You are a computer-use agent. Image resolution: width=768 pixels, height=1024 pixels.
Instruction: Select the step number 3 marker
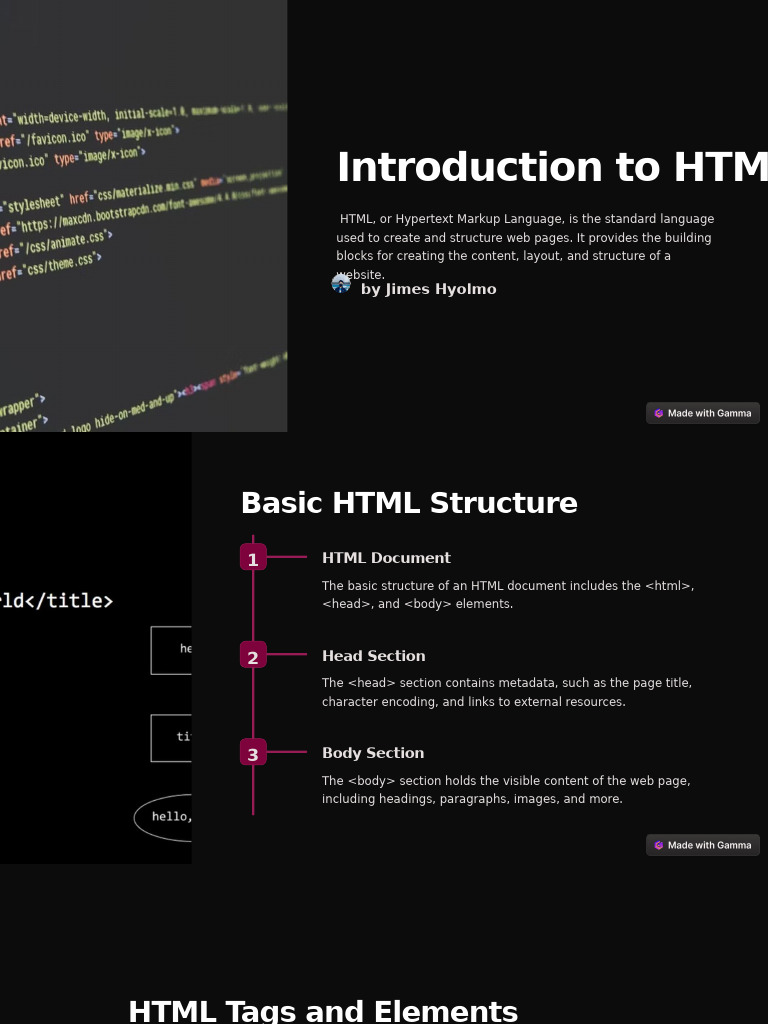(x=253, y=752)
